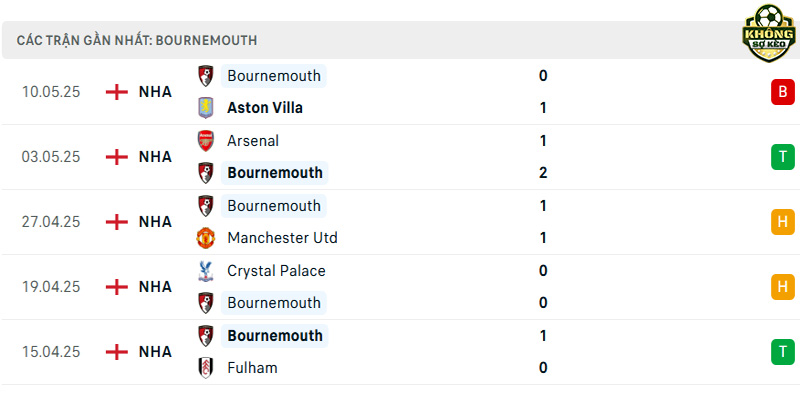Click the orange H badge for Crystal Palace match
Screen dimensions: 800x400
point(783,287)
